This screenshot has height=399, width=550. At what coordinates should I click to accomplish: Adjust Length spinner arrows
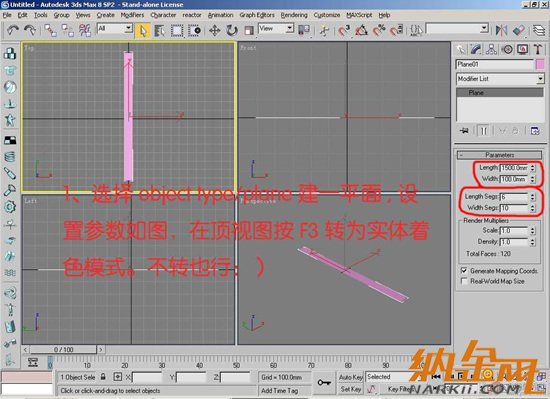point(533,168)
